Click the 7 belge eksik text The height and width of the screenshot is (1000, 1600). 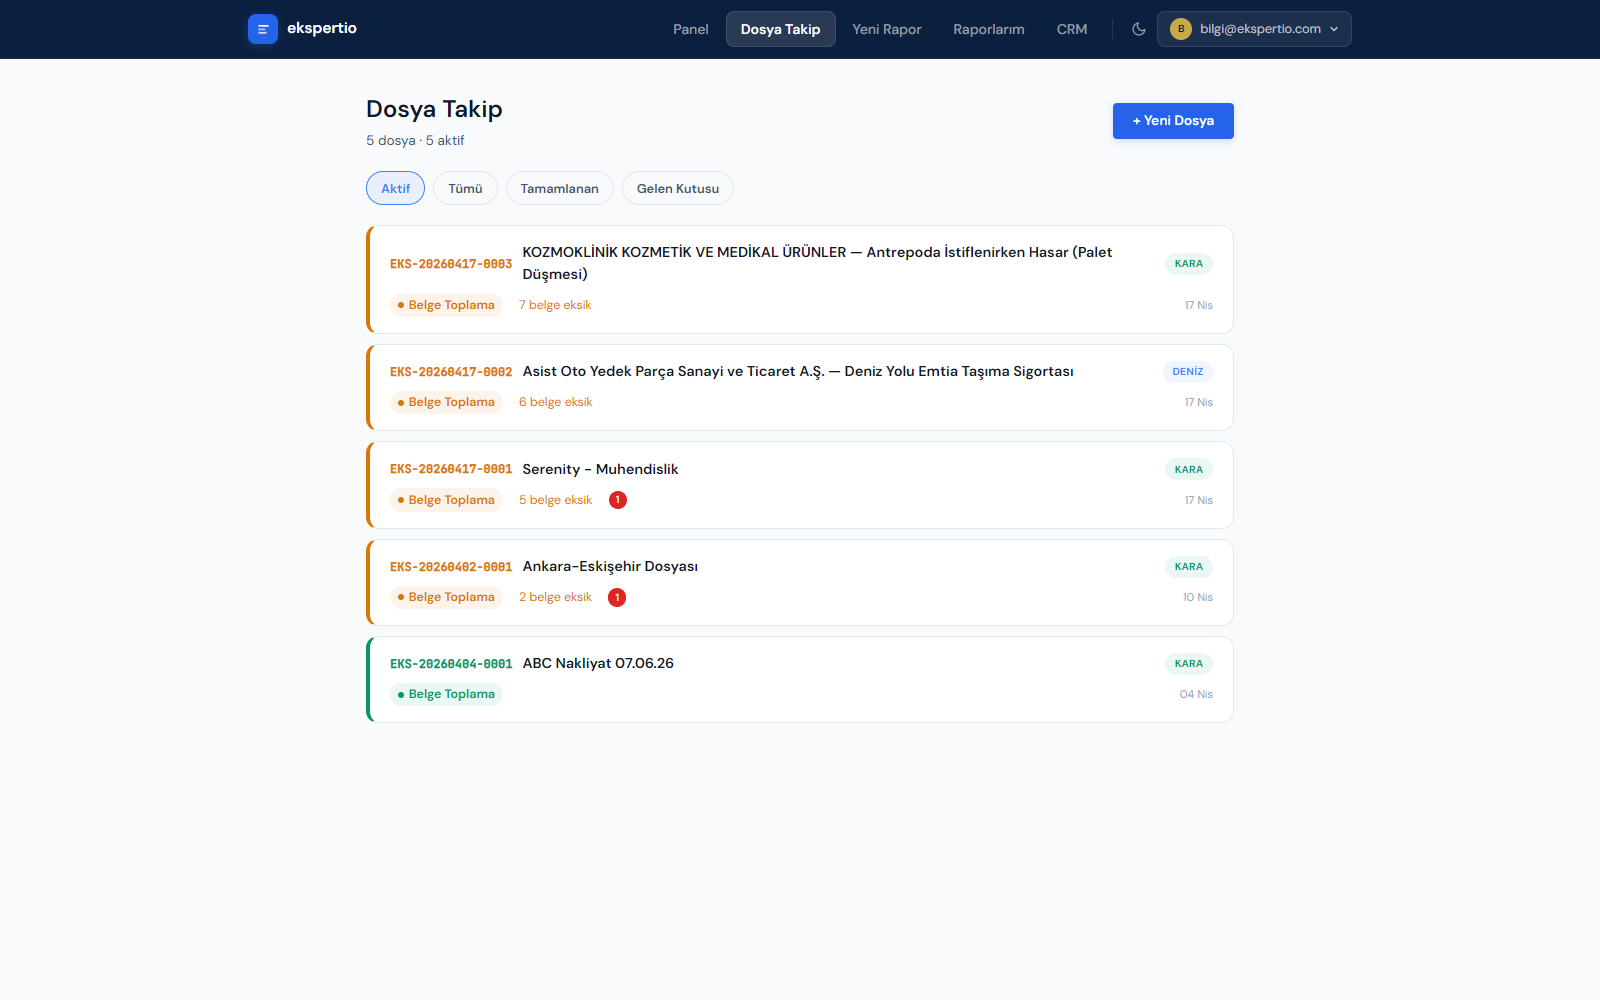tap(555, 305)
